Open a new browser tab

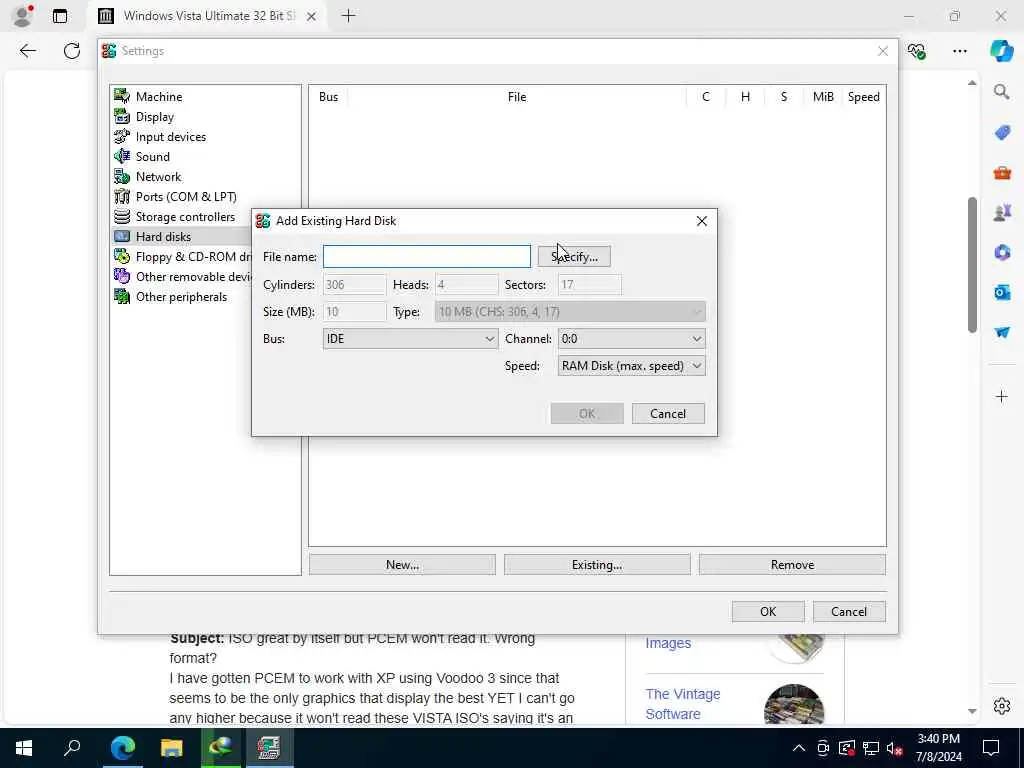click(x=349, y=16)
